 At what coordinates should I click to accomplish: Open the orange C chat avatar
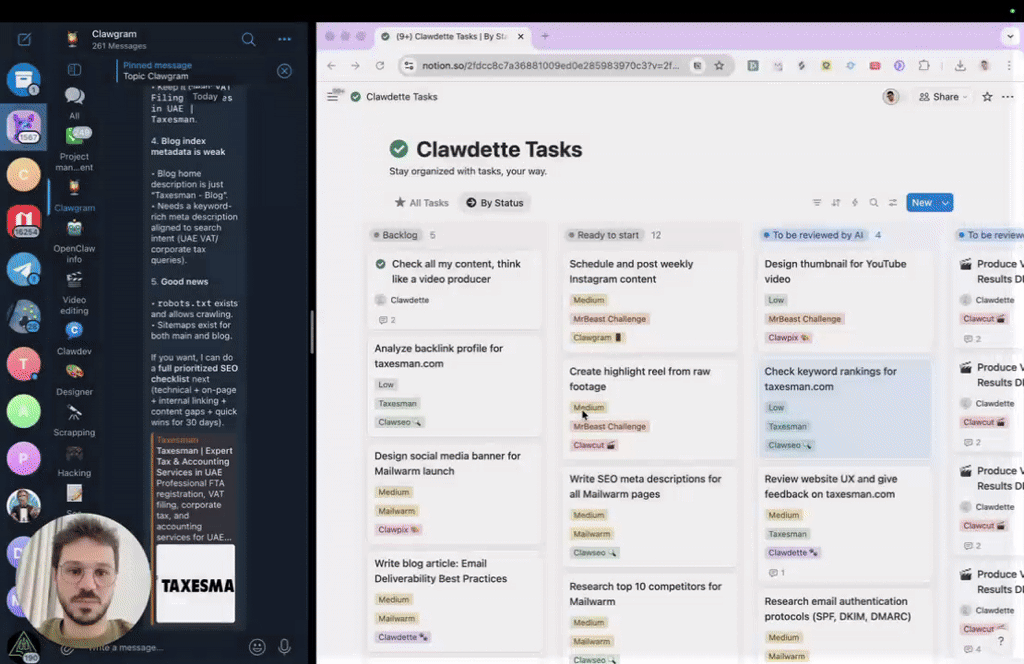(x=24, y=175)
